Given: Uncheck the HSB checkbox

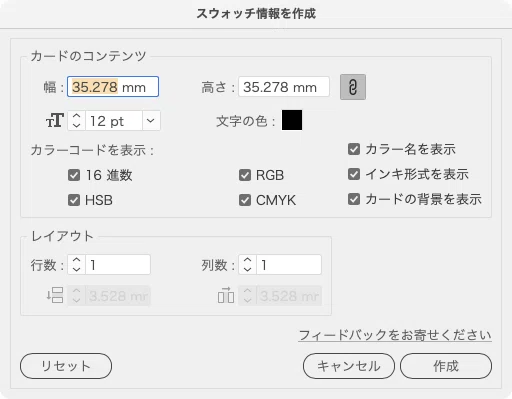Looking at the screenshot, I should tap(74, 200).
